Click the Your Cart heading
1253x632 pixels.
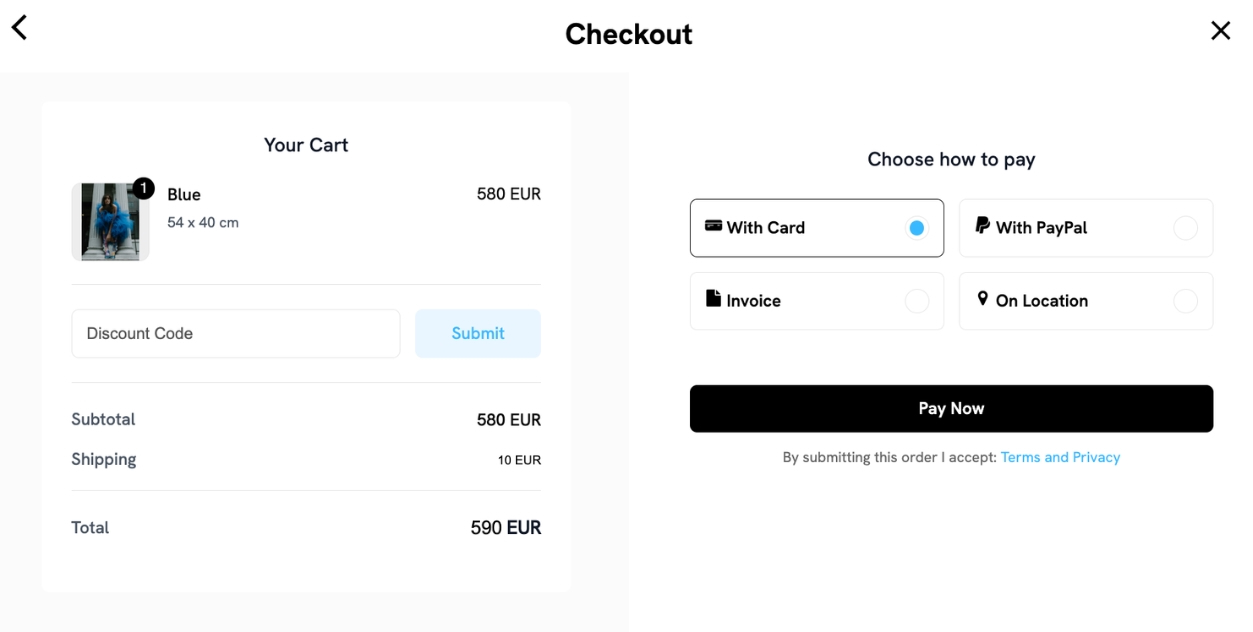[x=306, y=144]
